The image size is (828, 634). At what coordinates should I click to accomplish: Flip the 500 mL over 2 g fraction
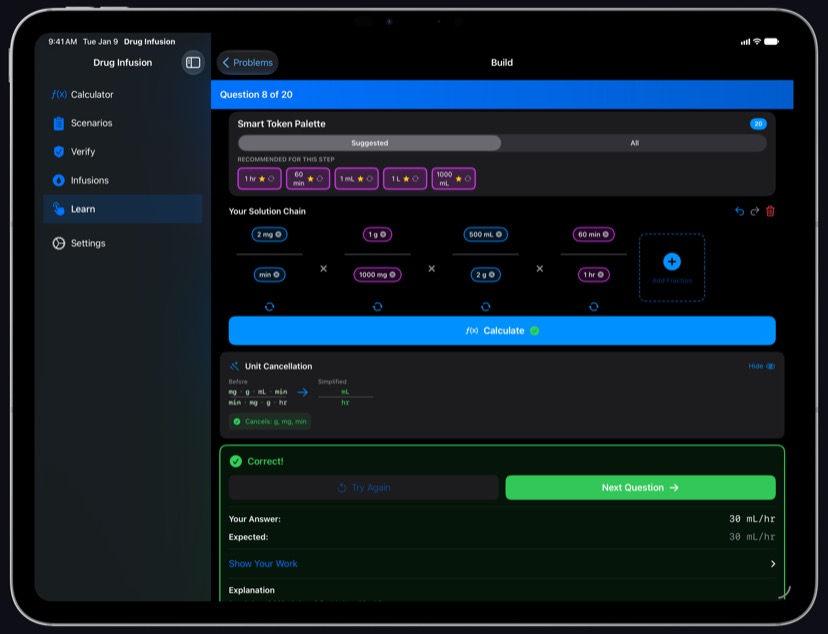[486, 307]
